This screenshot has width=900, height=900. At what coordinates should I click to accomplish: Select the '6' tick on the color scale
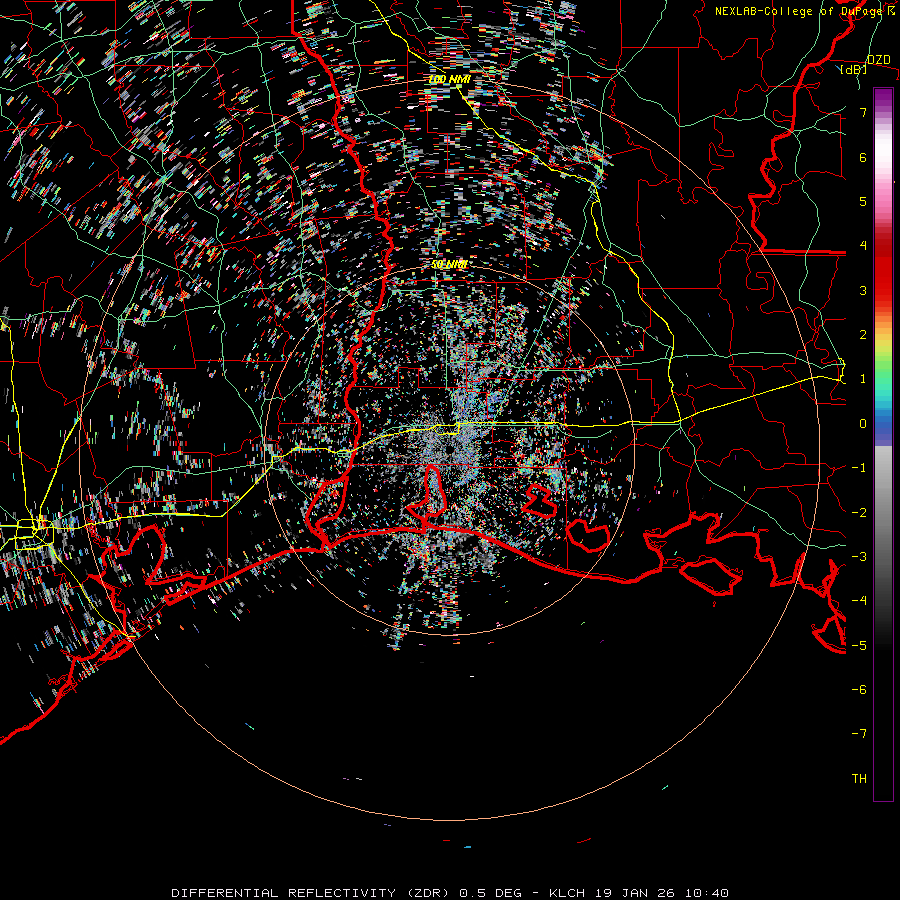pyautogui.click(x=863, y=157)
